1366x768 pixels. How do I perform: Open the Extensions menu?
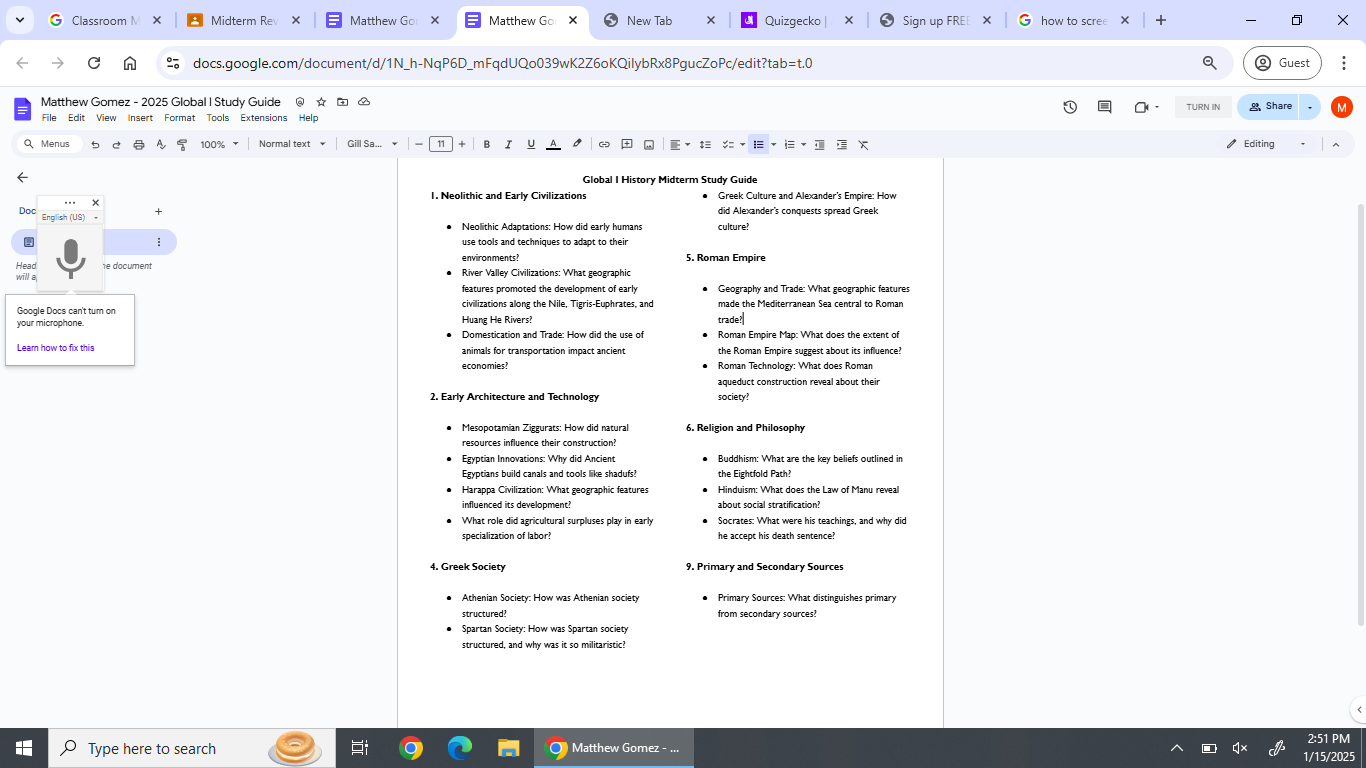264,118
